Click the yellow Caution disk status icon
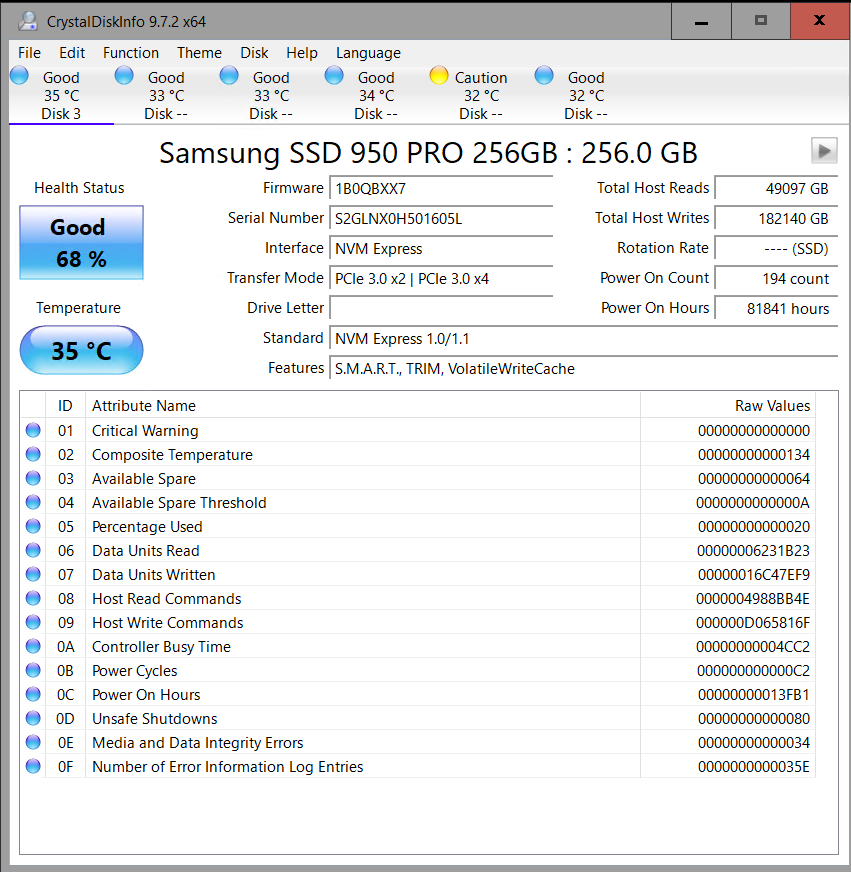This screenshot has width=851, height=872. [x=438, y=76]
